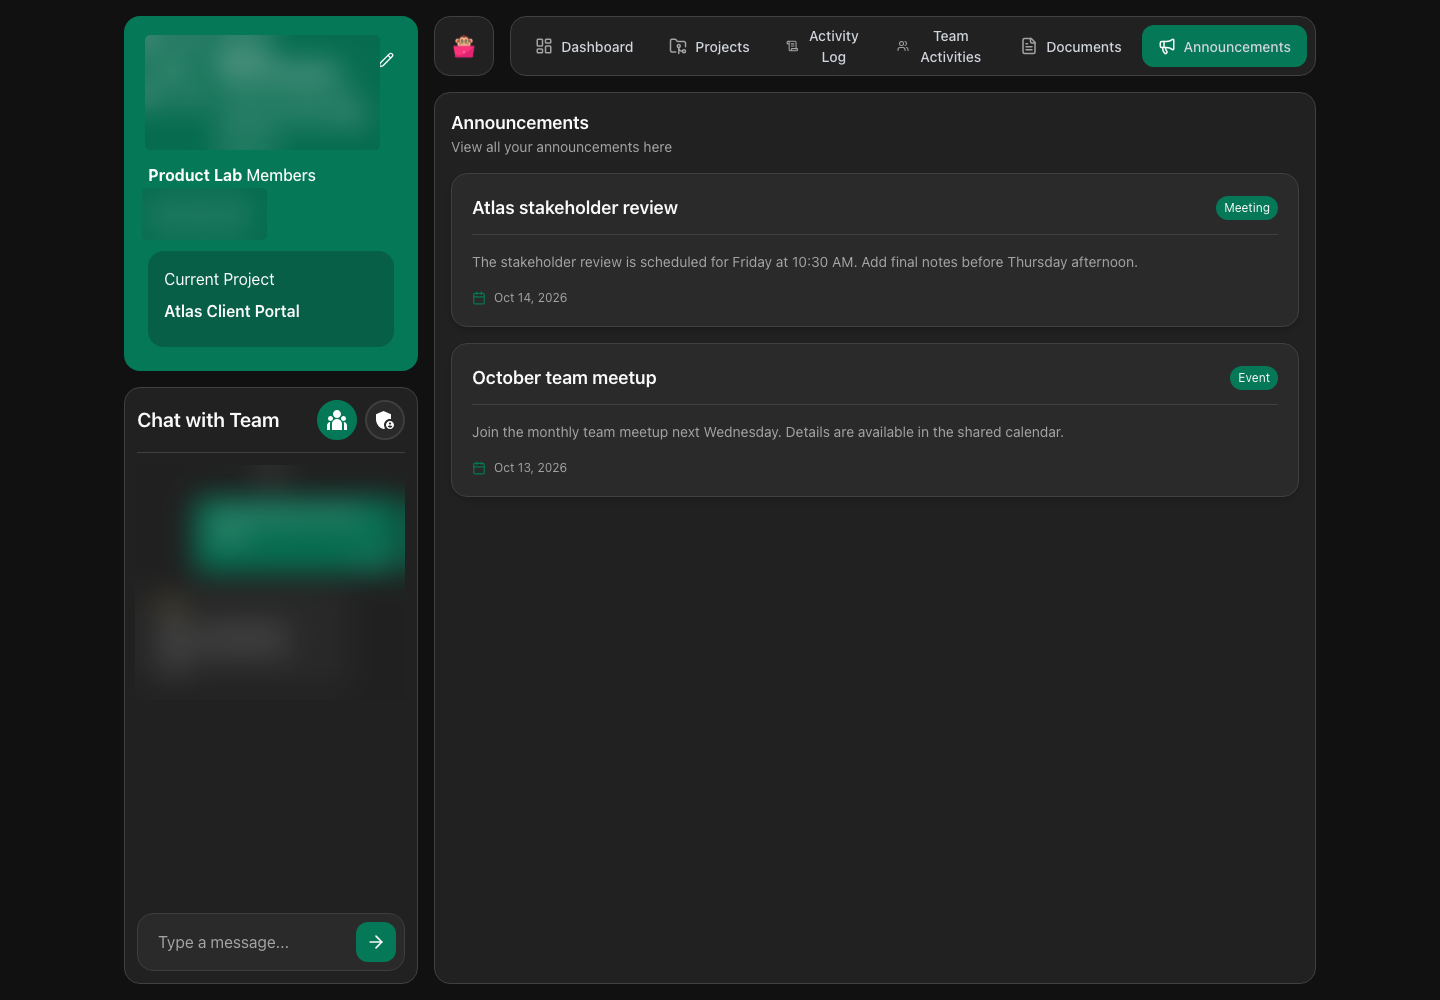
Task: Click the pink avatar logo icon
Action: coord(464,46)
